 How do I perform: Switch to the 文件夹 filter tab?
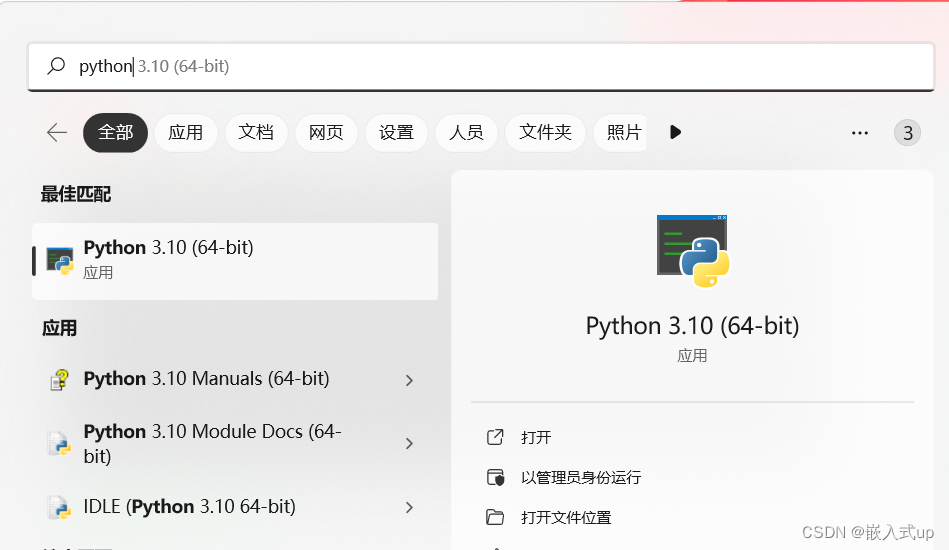coord(545,133)
